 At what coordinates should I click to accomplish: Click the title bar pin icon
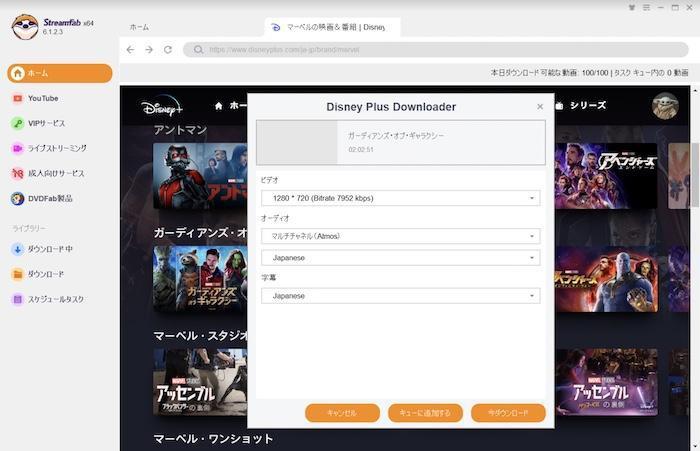tap(632, 8)
